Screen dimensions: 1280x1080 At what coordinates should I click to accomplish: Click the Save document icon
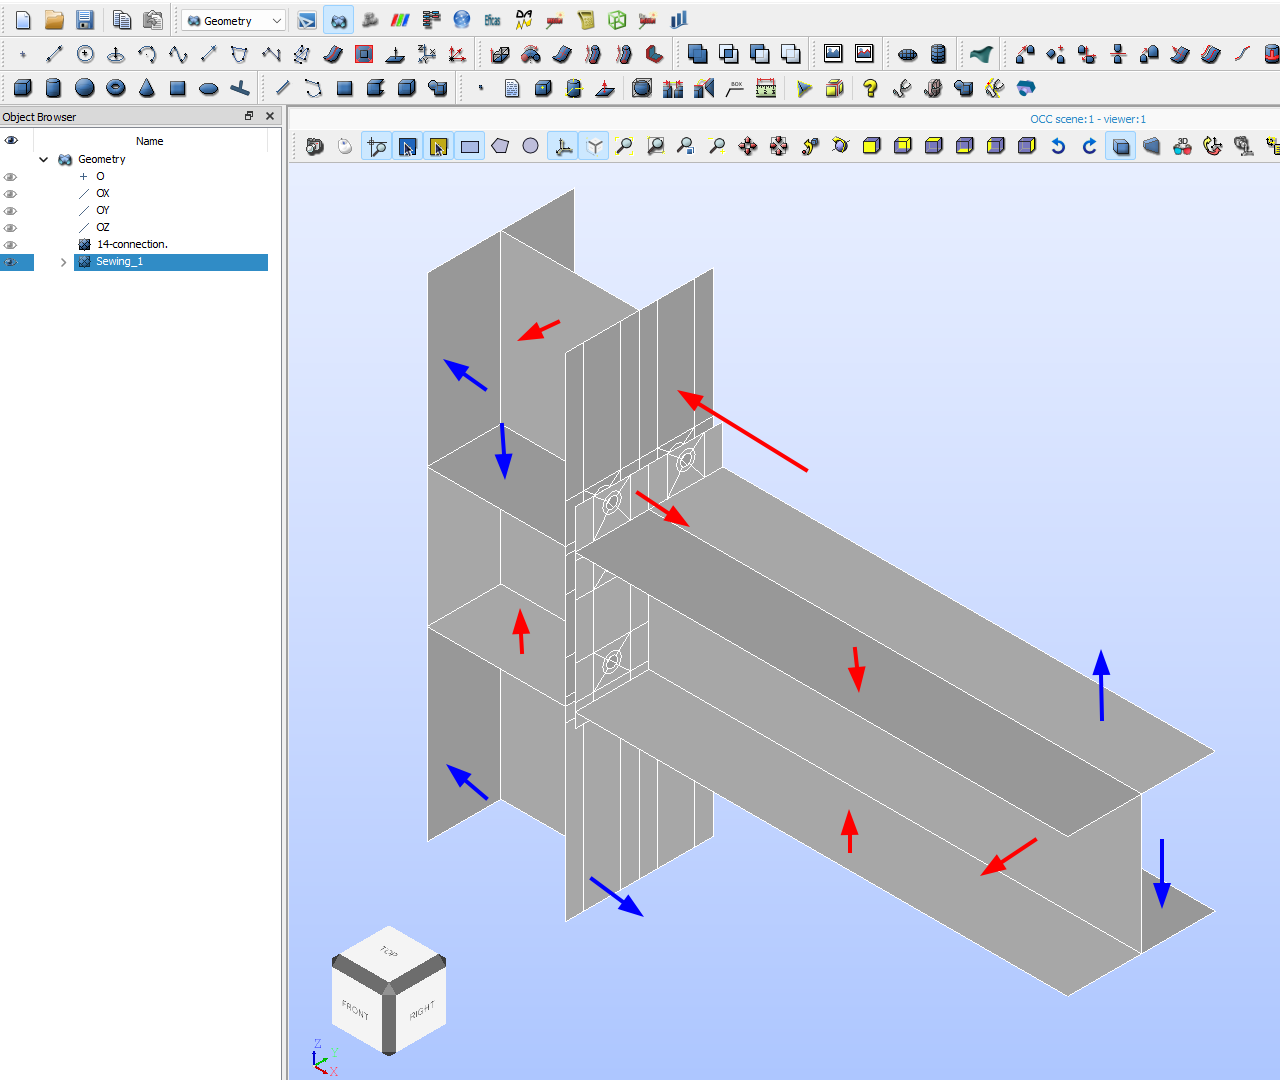(x=85, y=20)
